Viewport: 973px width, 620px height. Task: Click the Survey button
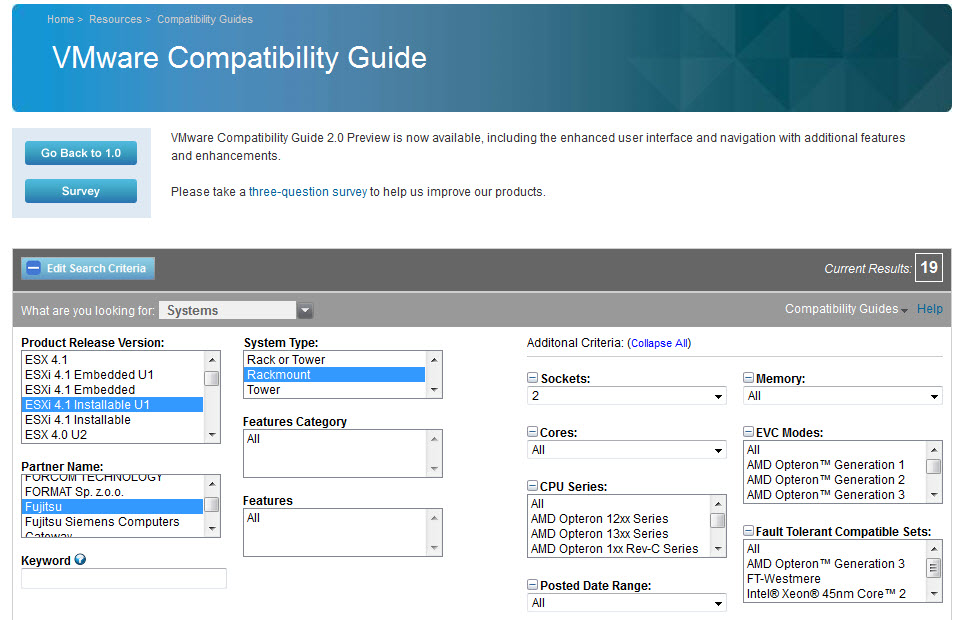(x=81, y=191)
